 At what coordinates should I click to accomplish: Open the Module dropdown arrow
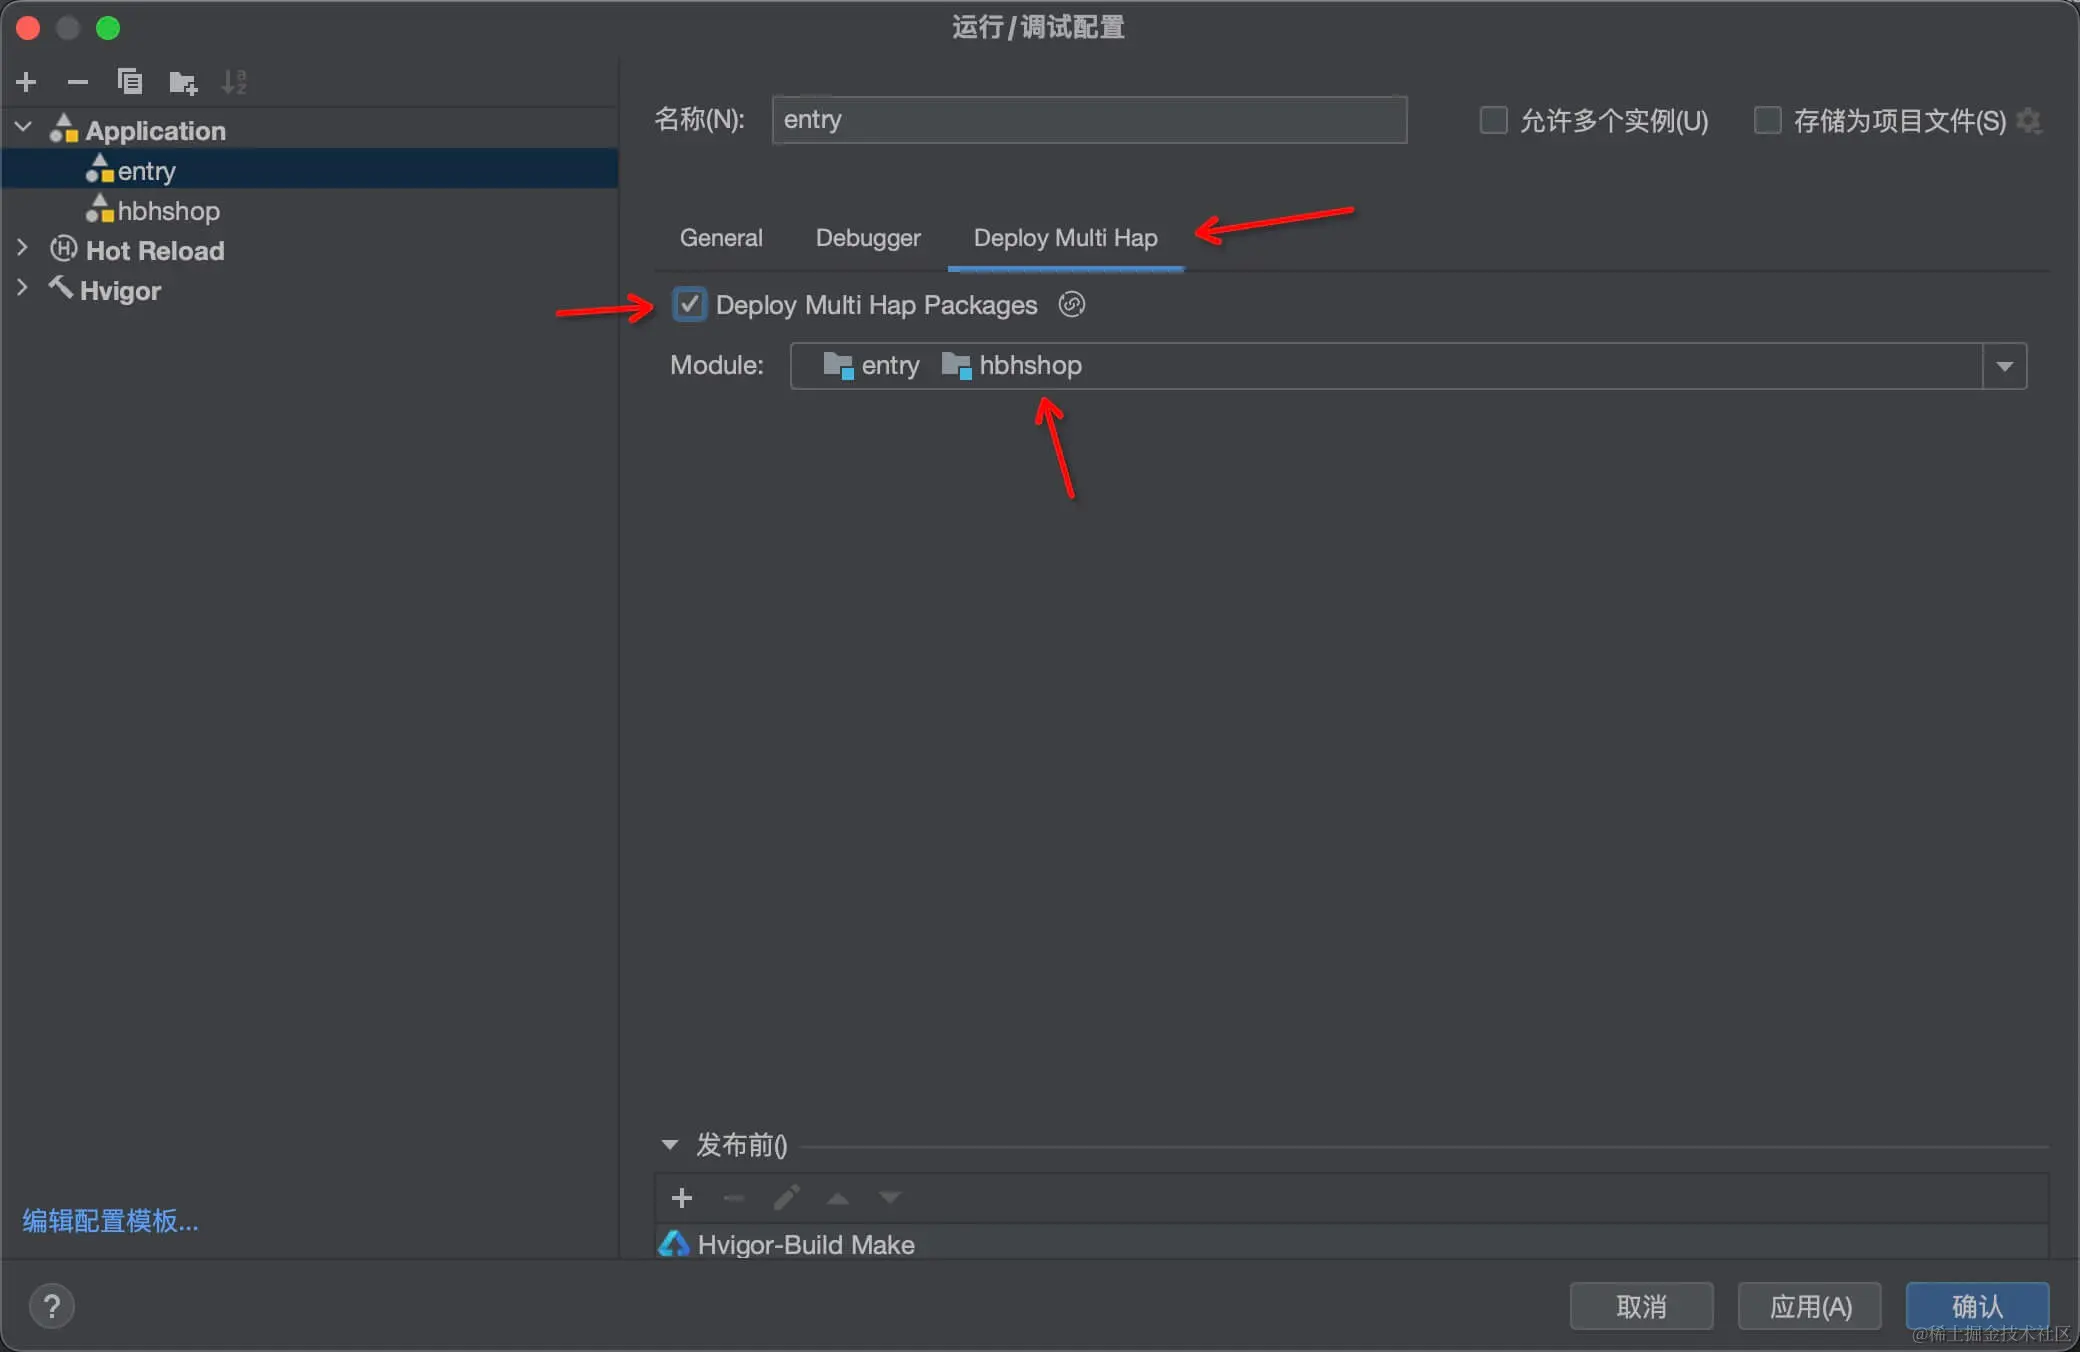click(2004, 366)
